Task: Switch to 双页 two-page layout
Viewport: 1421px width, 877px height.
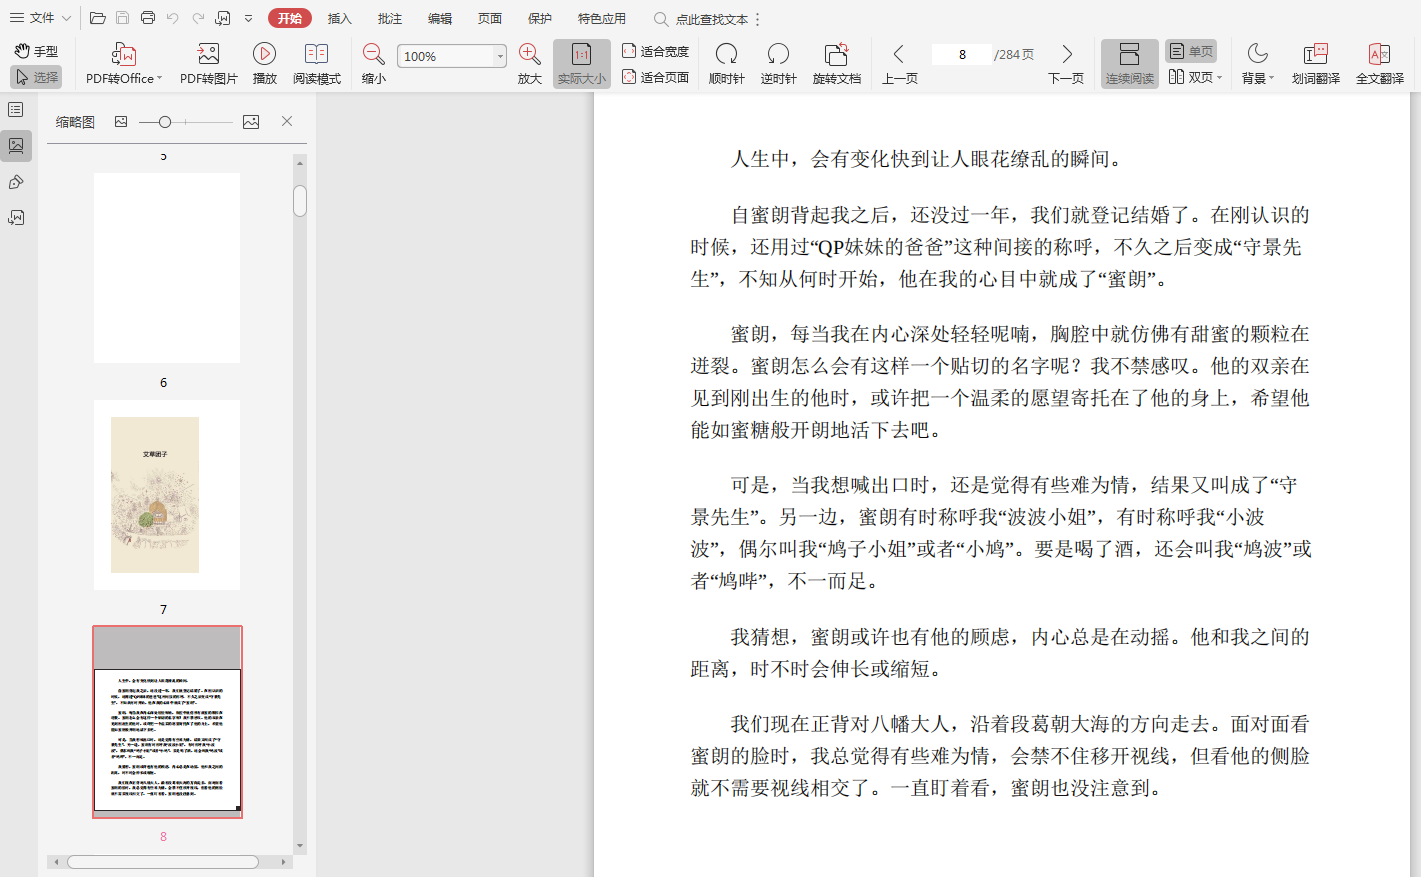Action: click(1195, 77)
